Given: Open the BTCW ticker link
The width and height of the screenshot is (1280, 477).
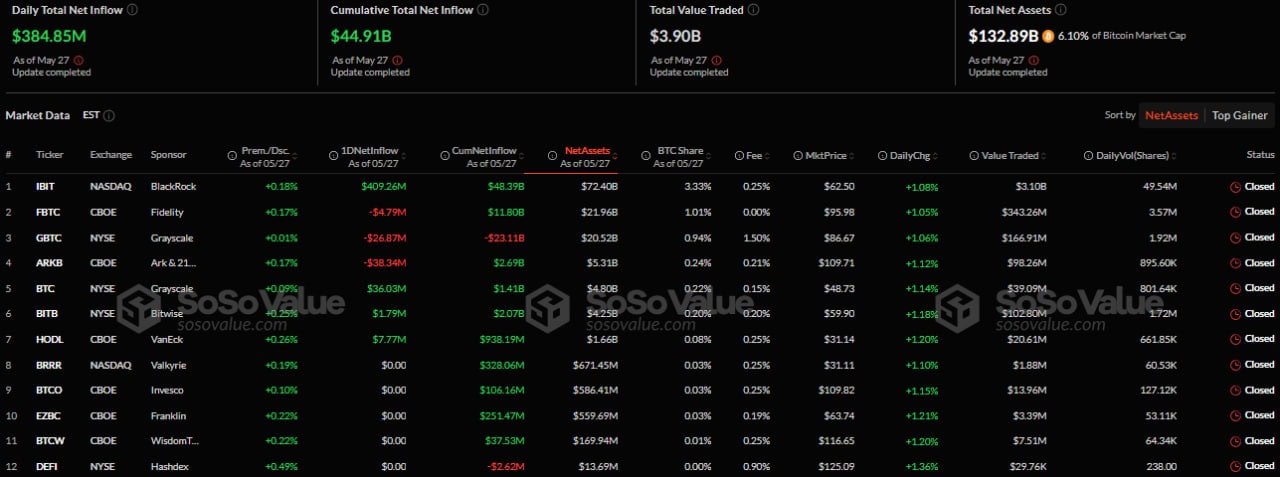Looking at the screenshot, I should pos(49,441).
